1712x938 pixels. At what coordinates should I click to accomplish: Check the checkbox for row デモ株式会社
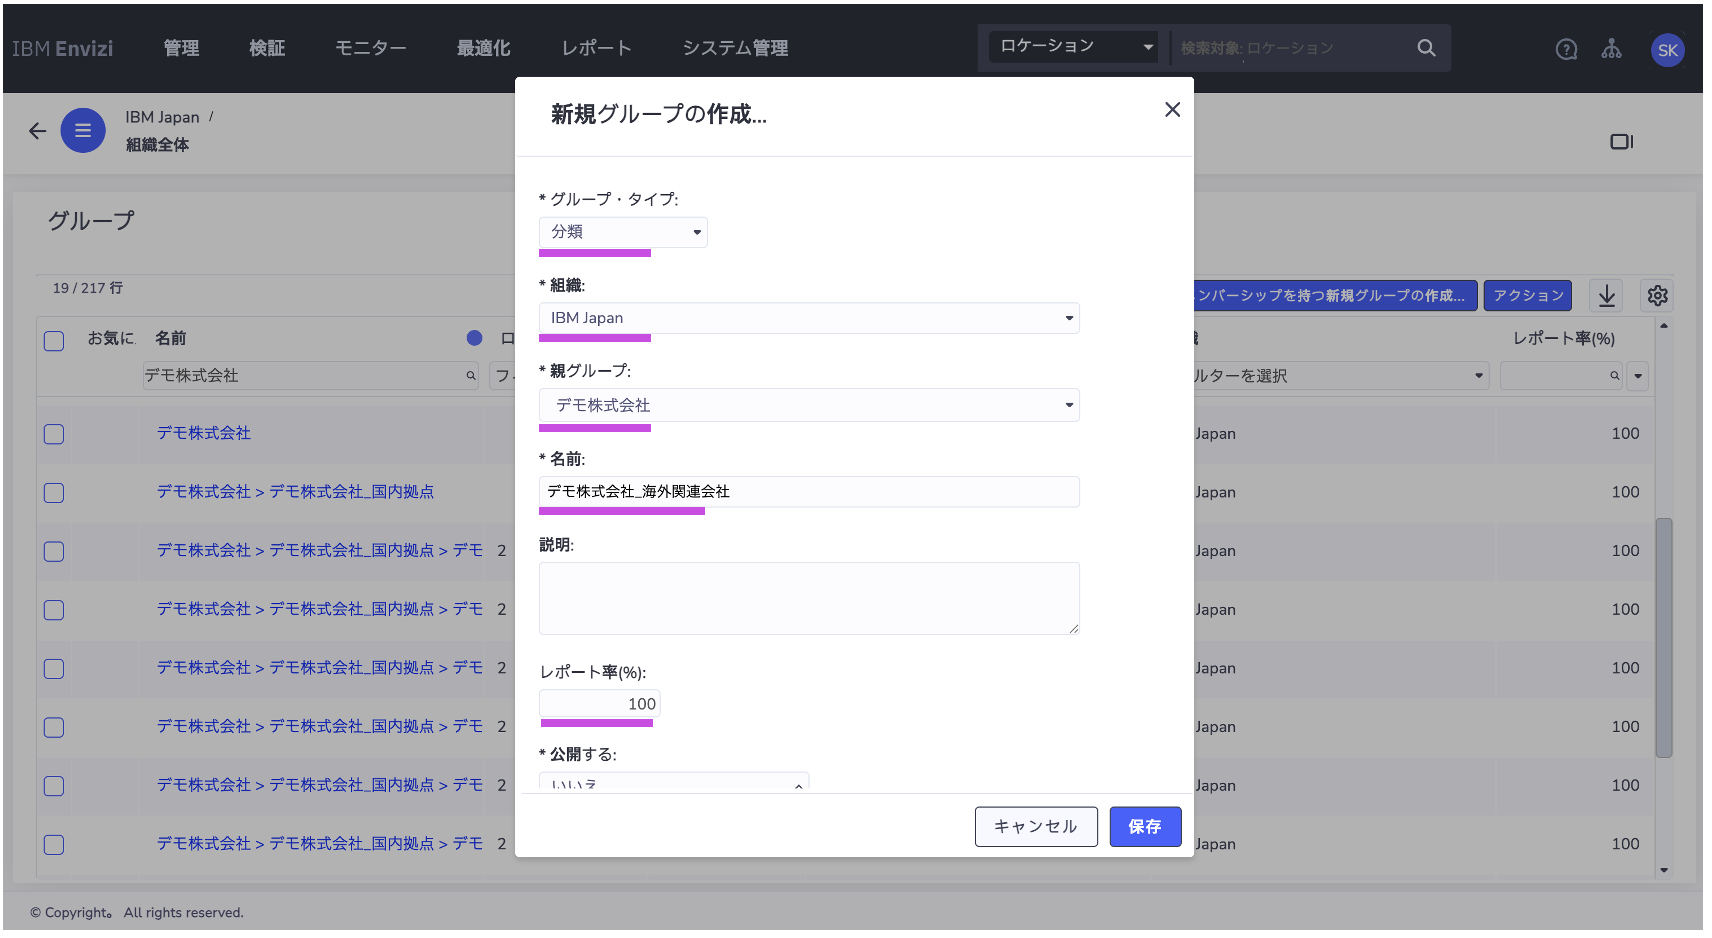point(54,434)
